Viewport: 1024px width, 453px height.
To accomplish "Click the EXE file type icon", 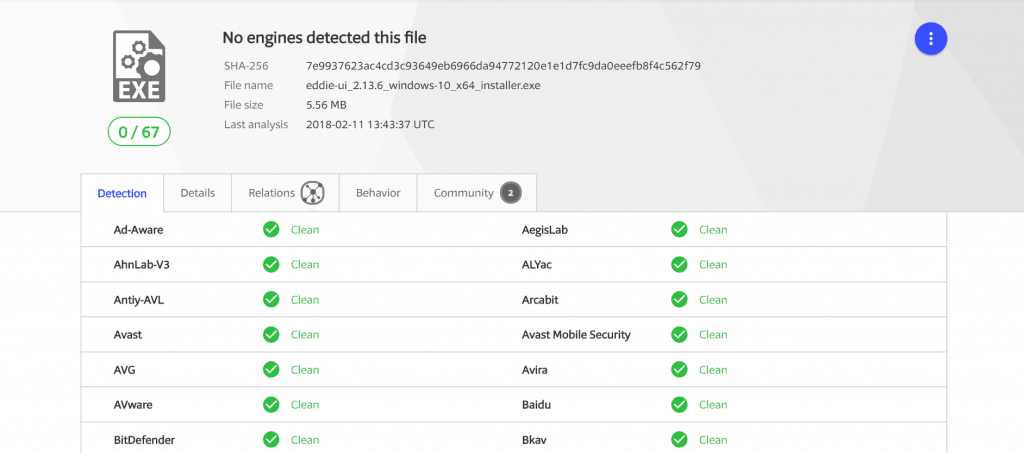I will (x=138, y=65).
